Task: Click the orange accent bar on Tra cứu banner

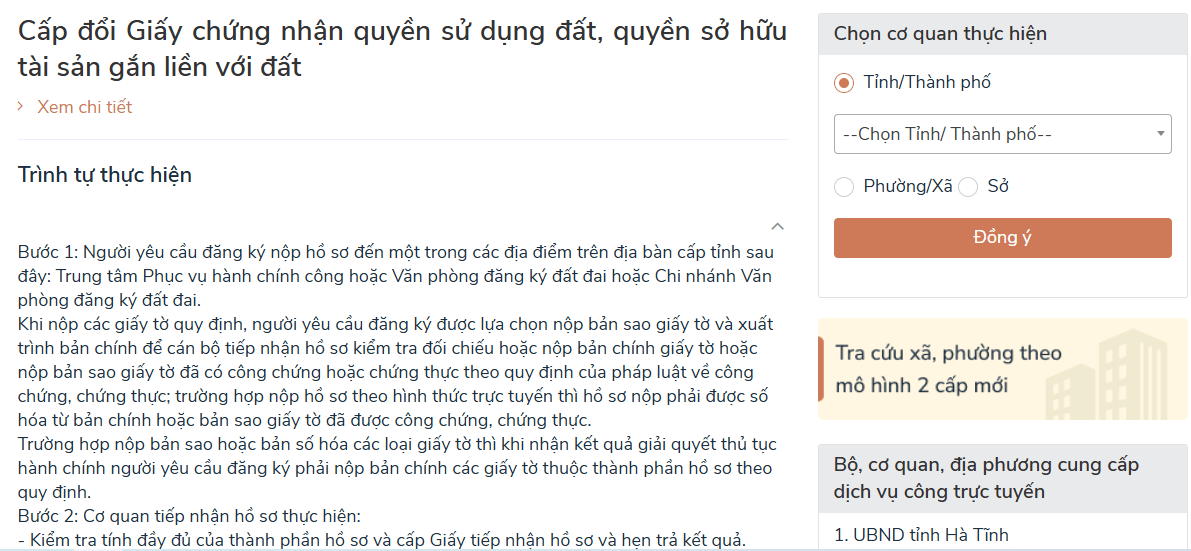Action: (820, 369)
